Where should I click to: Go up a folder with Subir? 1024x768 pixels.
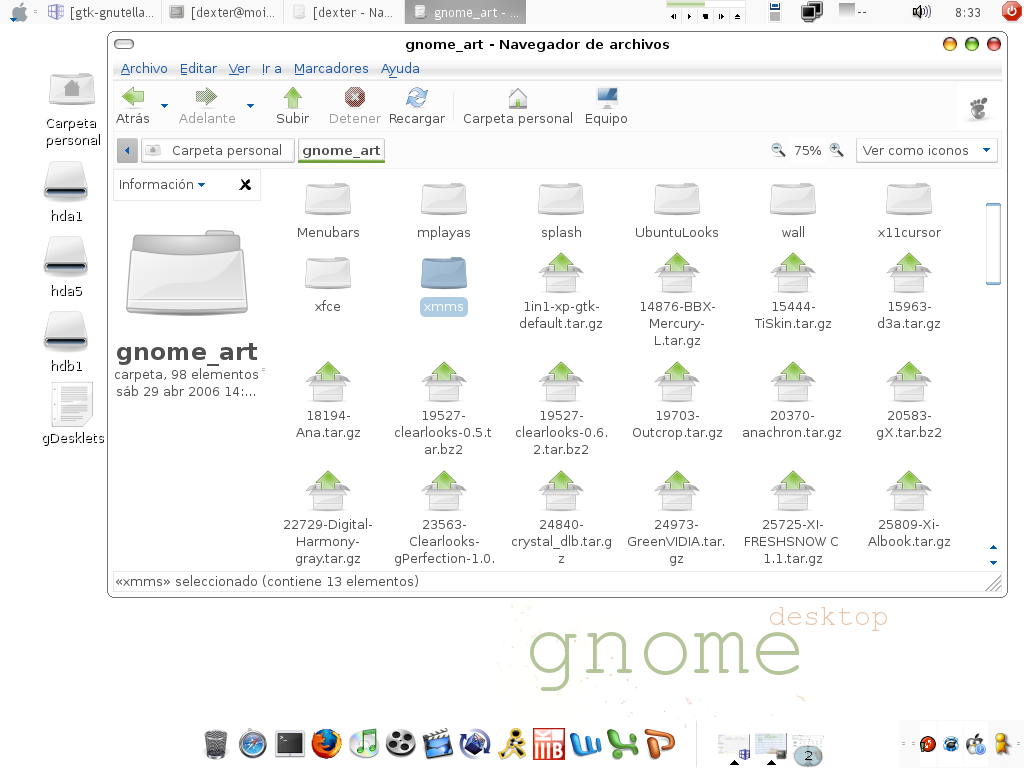click(292, 106)
